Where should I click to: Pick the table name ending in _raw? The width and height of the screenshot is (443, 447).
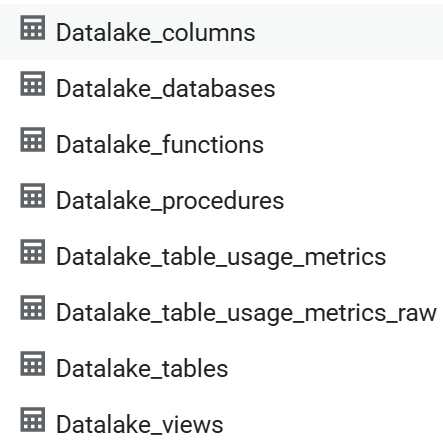tap(246, 313)
